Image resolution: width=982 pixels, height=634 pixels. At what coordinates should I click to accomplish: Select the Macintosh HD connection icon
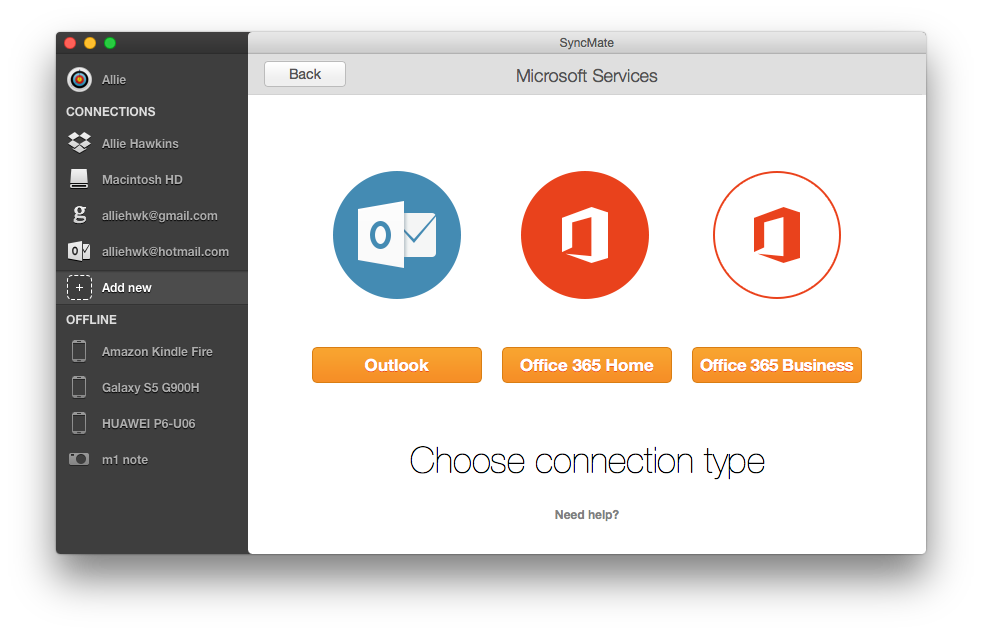[78, 178]
